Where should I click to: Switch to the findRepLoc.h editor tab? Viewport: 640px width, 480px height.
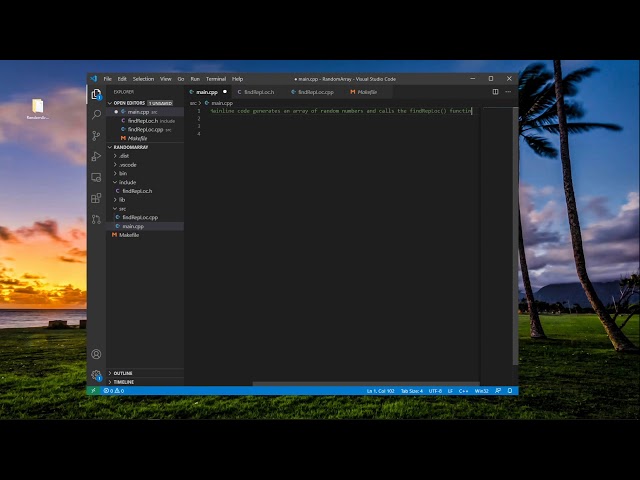click(x=257, y=92)
